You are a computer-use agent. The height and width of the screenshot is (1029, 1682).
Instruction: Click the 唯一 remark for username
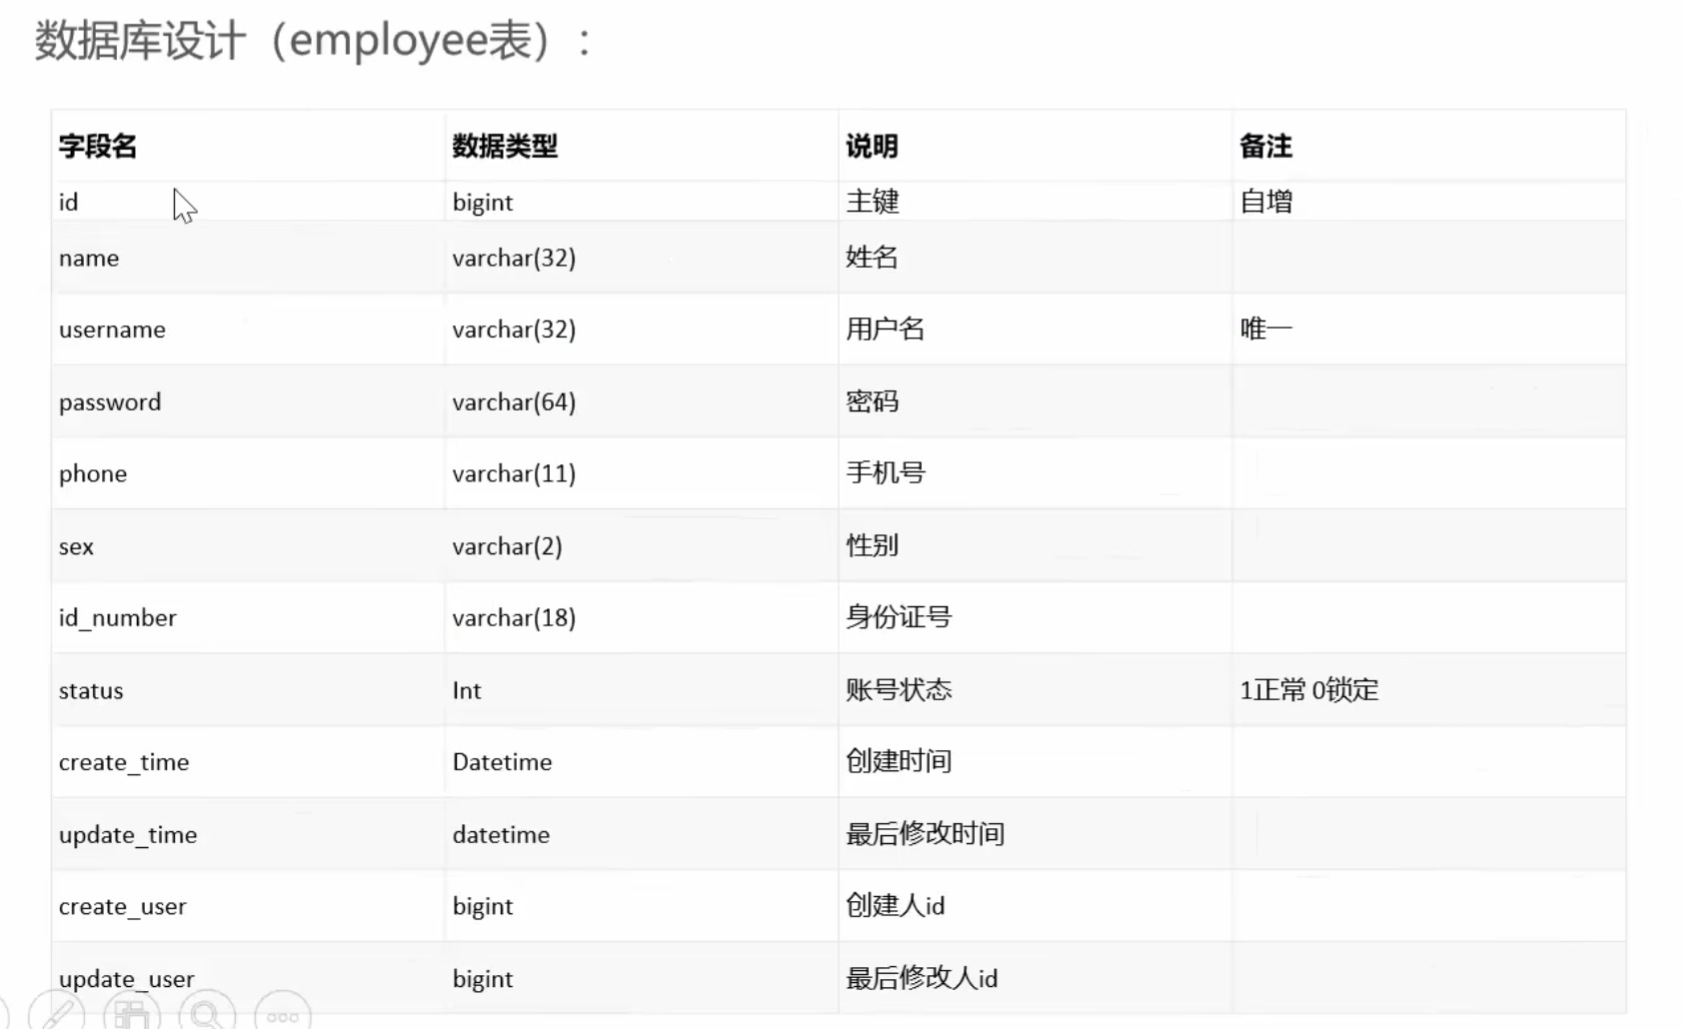[1266, 329]
